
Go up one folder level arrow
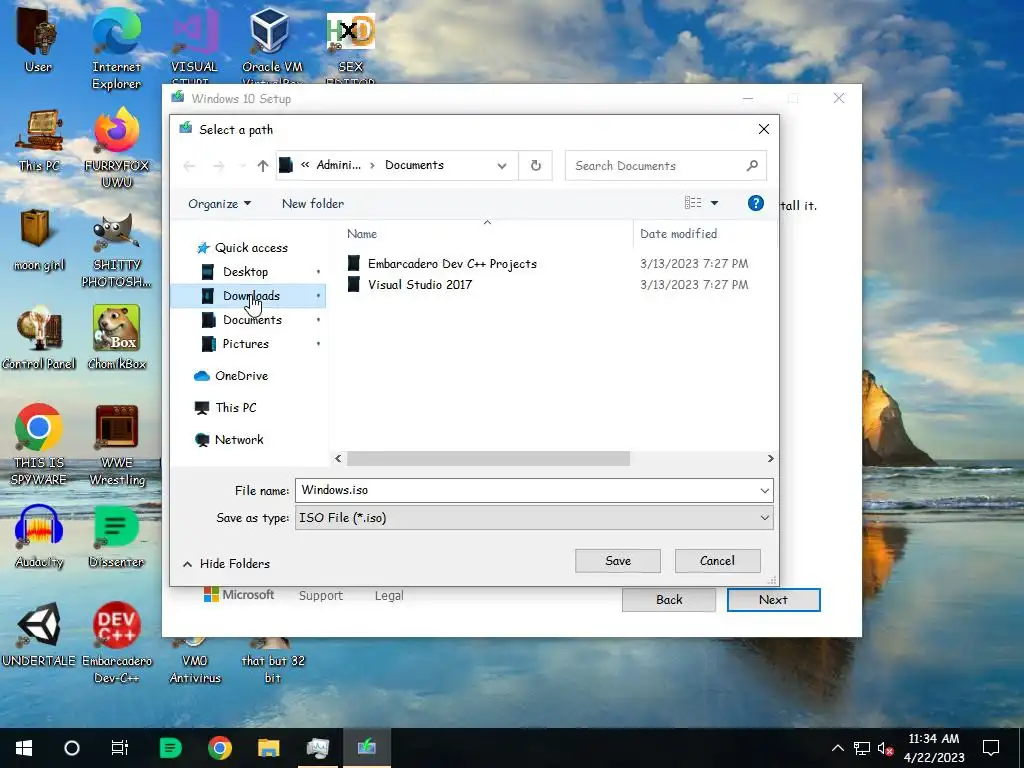(263, 166)
